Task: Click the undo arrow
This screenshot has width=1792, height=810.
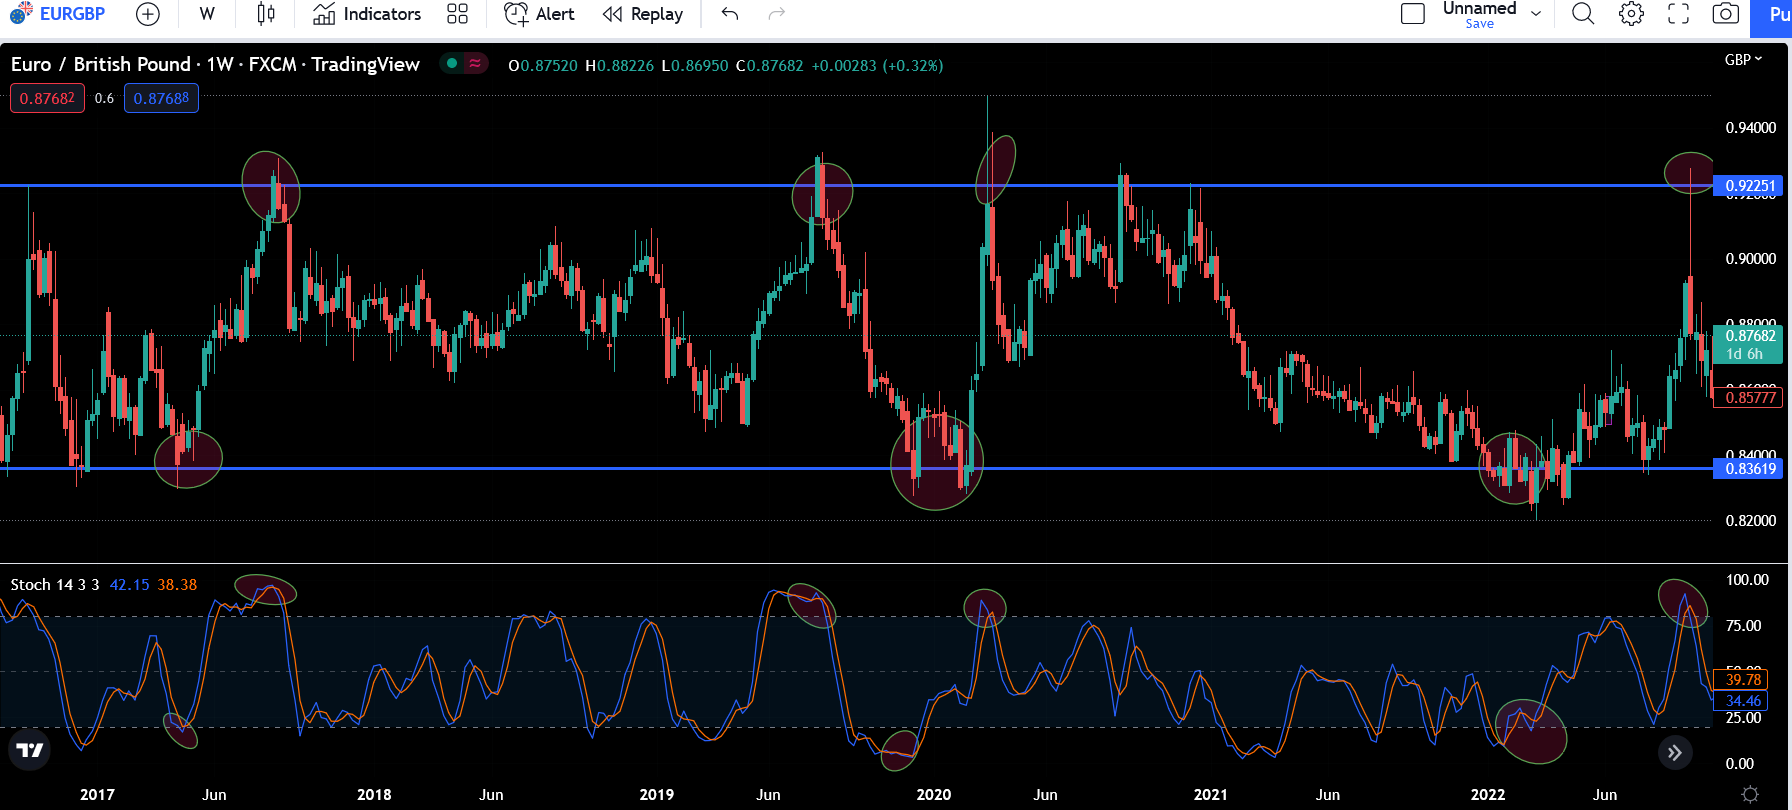Action: [x=730, y=14]
